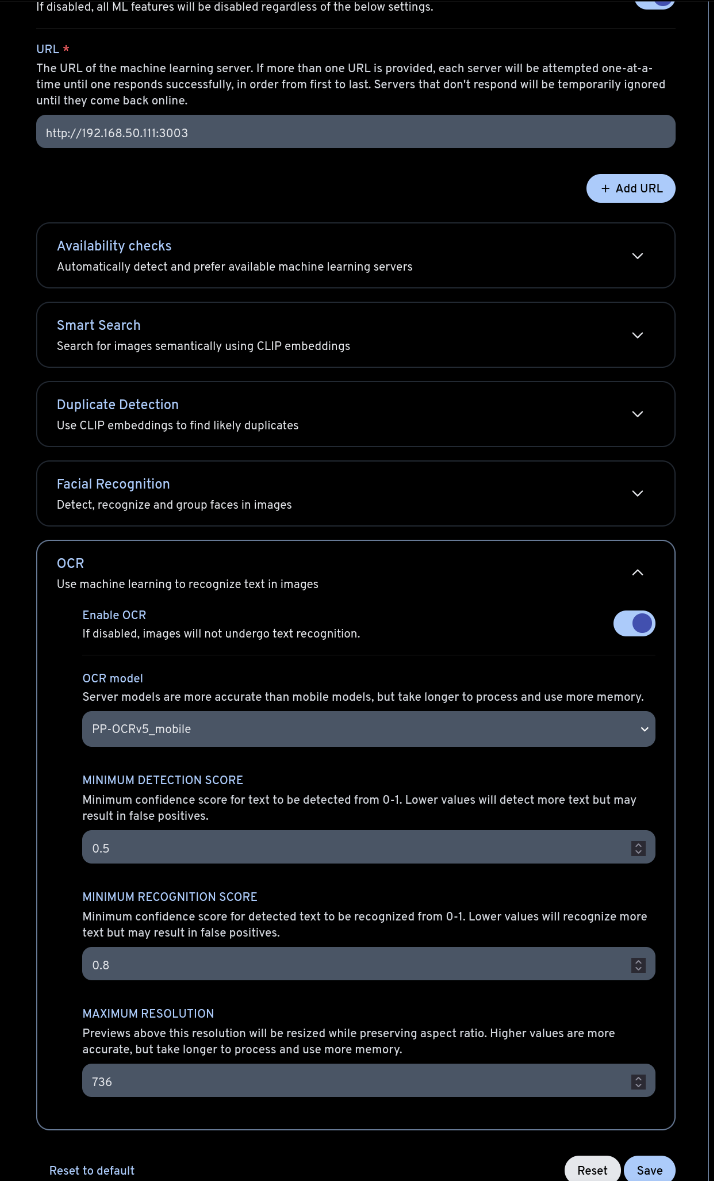Adjust the maximum resolution stepper

tap(638, 1082)
